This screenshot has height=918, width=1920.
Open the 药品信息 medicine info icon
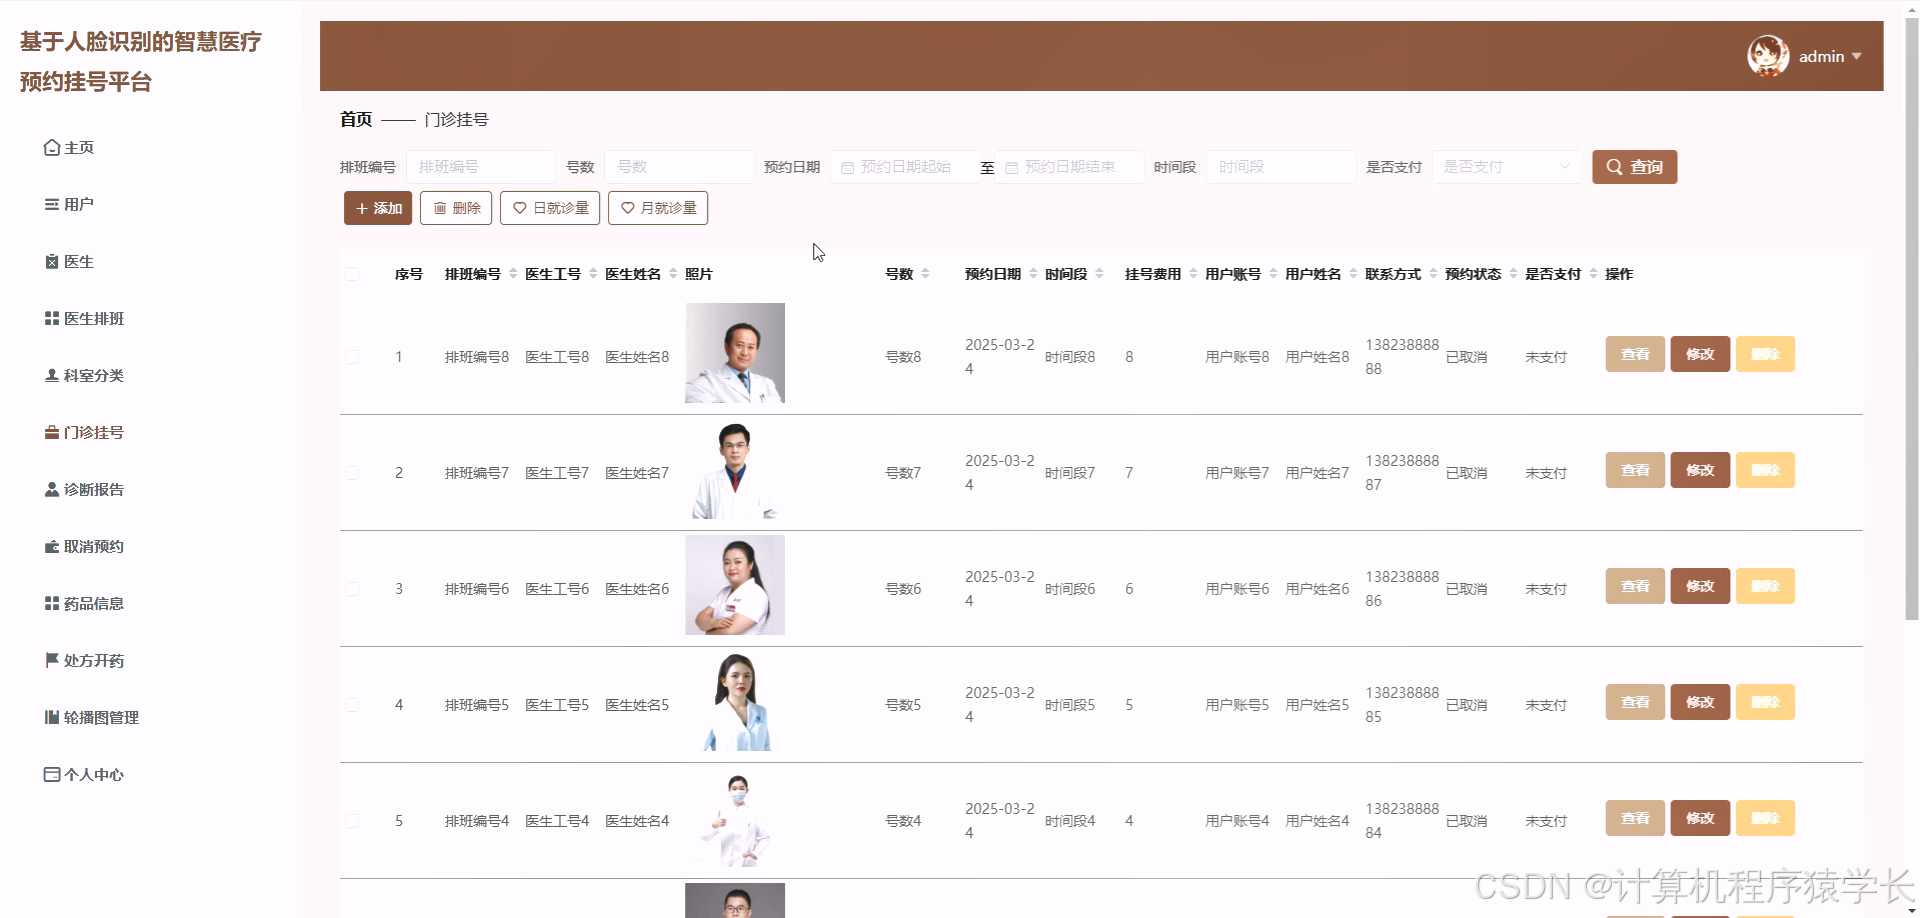pos(52,603)
